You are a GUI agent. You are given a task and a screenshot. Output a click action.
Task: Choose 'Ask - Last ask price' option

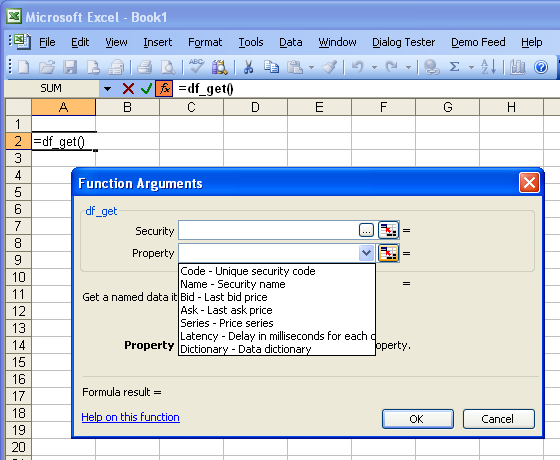click(x=277, y=310)
